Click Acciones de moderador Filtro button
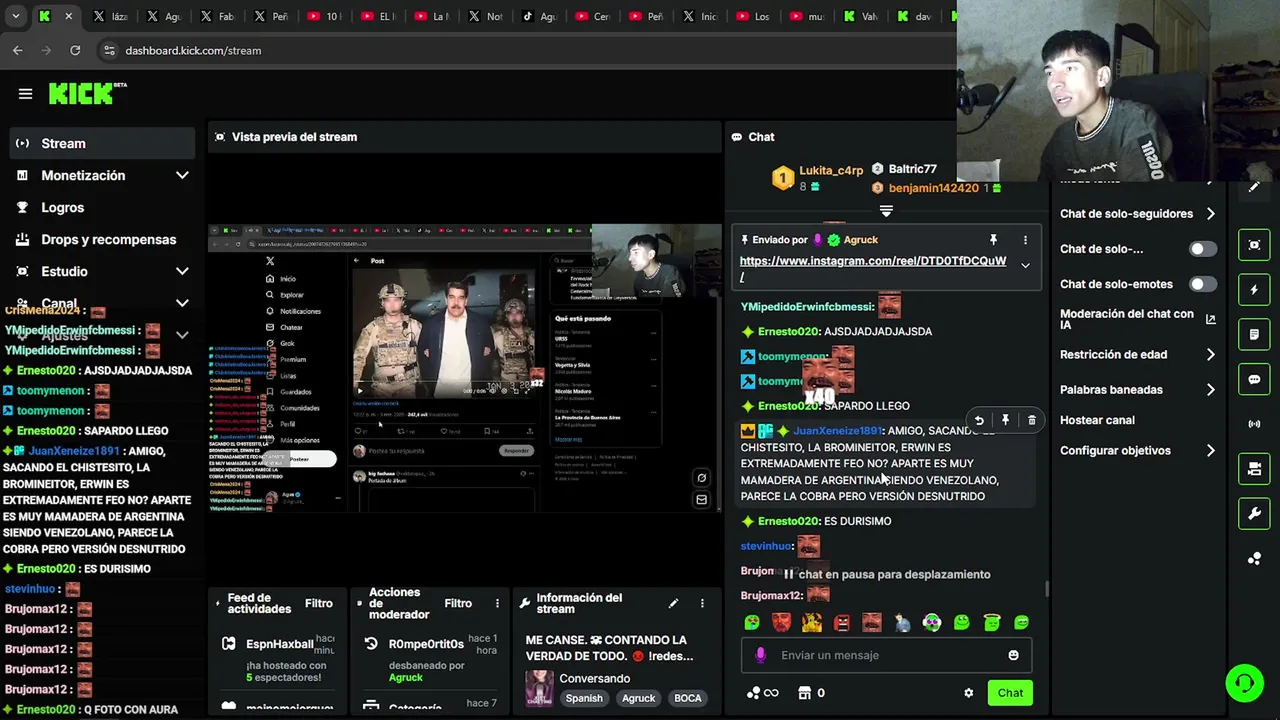This screenshot has height=720, width=1280. point(458,603)
